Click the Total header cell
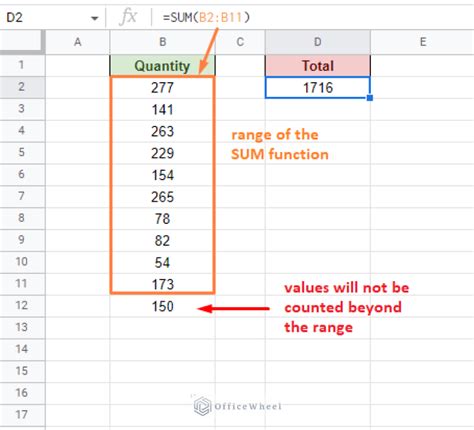The height and width of the screenshot is (430, 474). tap(318, 66)
